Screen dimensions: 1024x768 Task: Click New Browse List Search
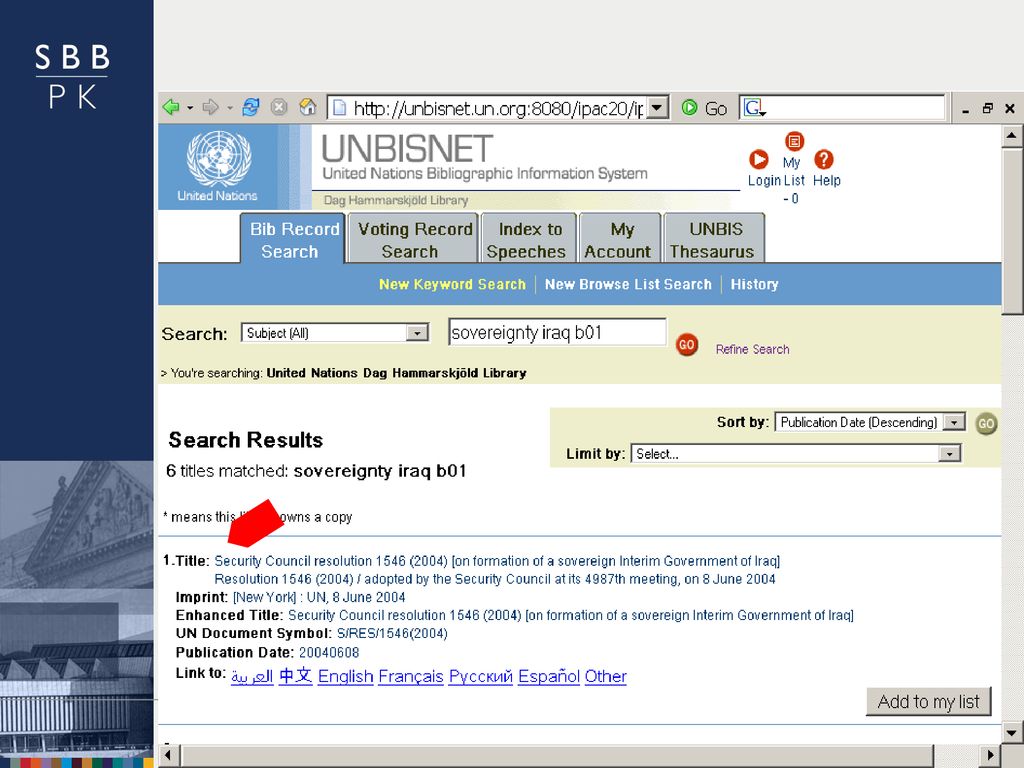(x=628, y=284)
